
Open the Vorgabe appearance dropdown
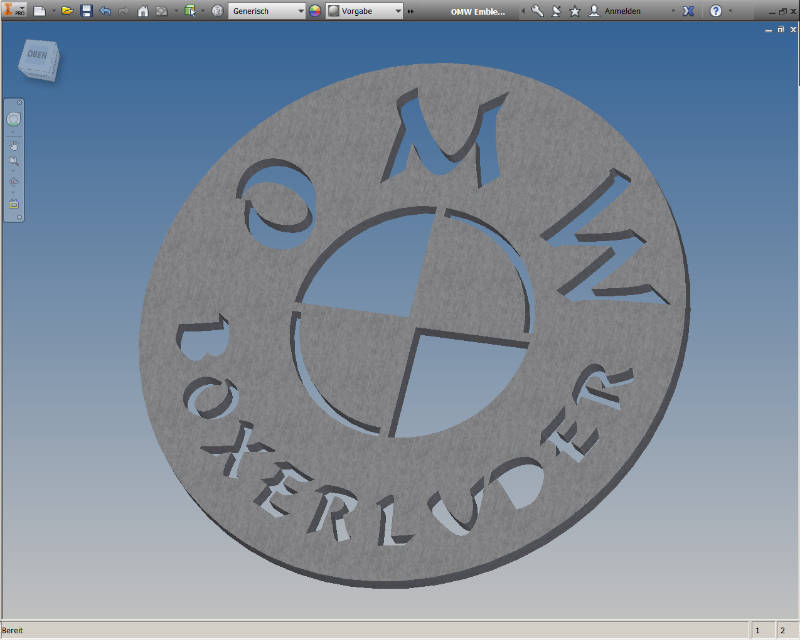[x=364, y=11]
